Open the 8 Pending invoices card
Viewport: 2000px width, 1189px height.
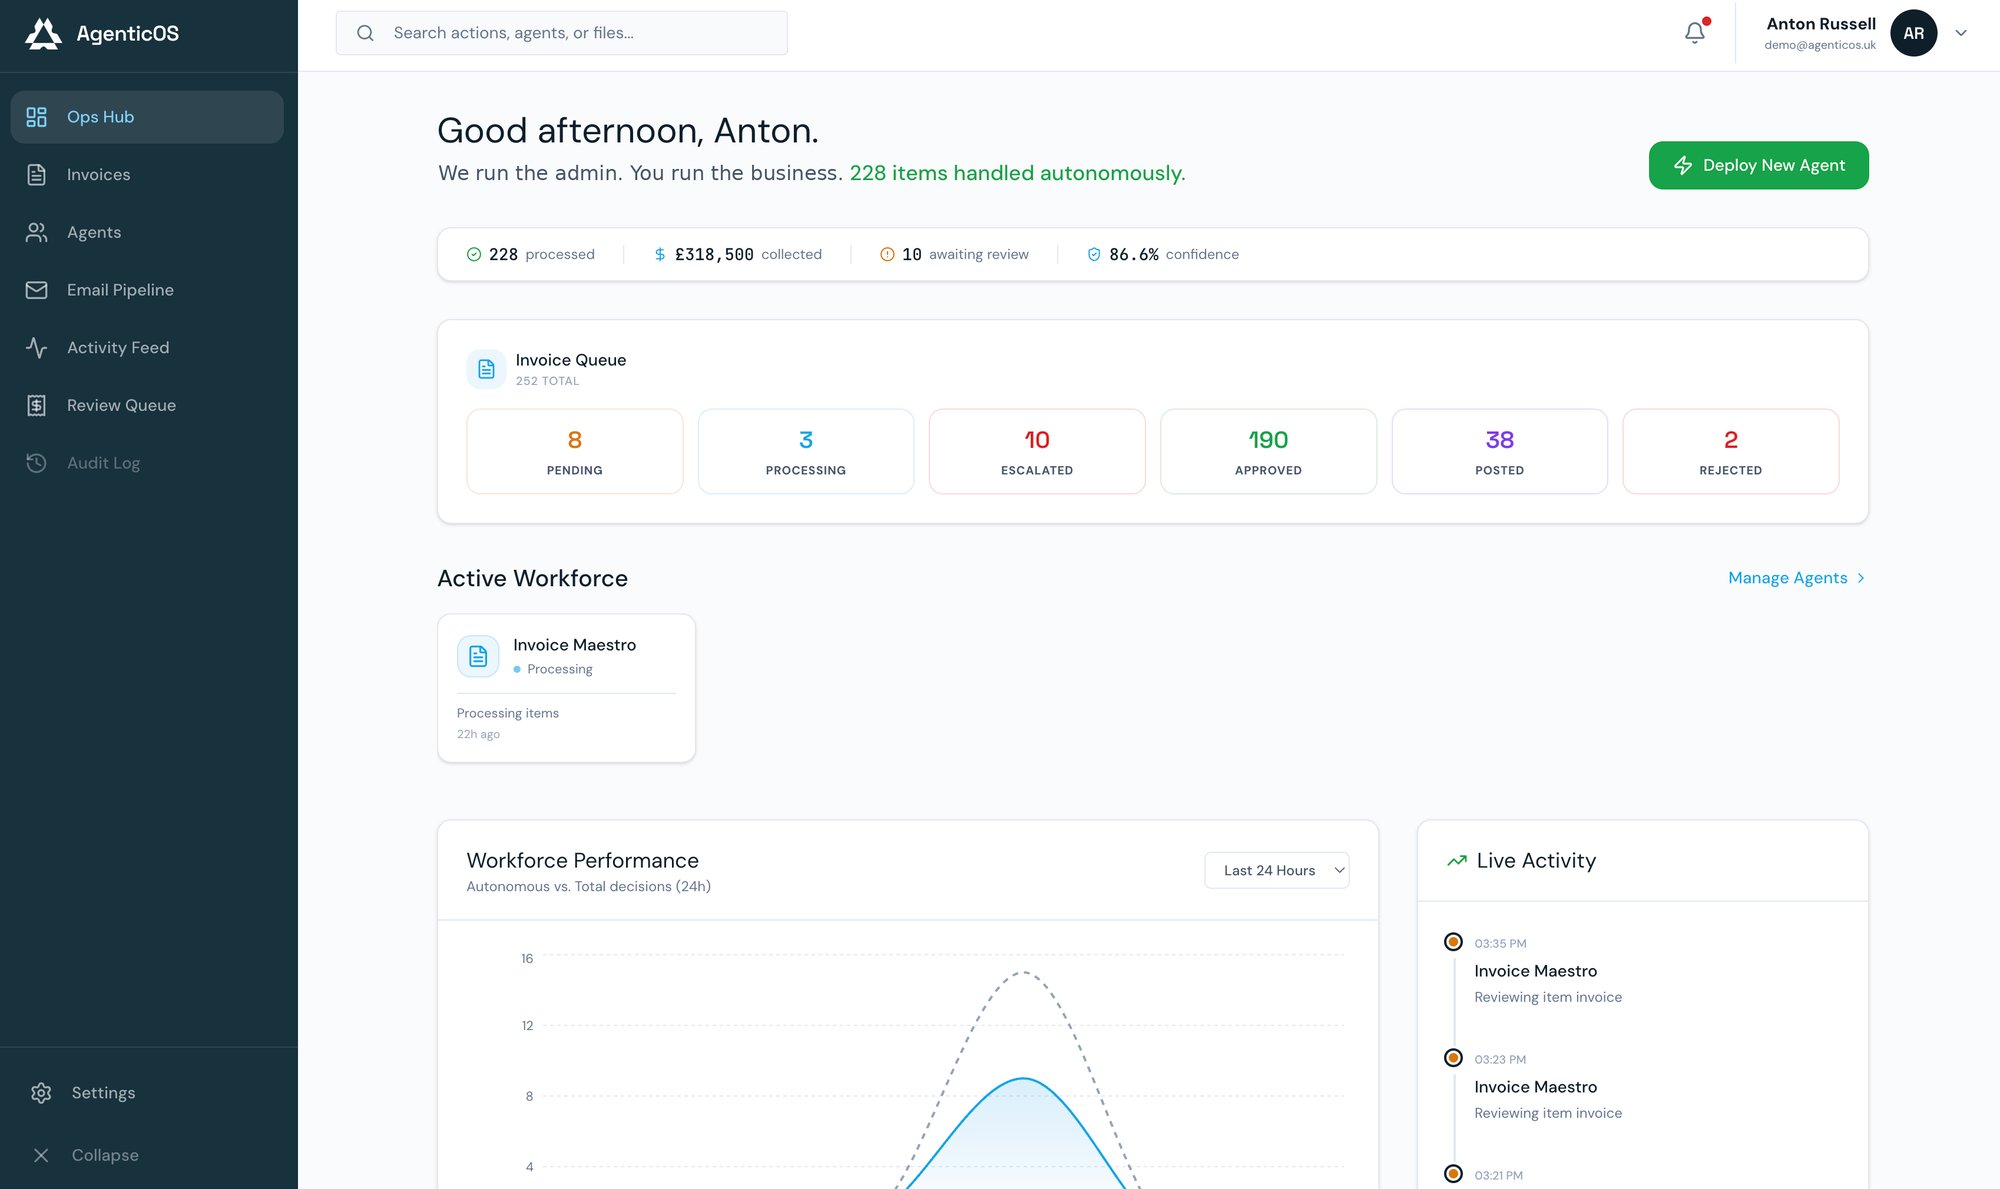click(575, 451)
